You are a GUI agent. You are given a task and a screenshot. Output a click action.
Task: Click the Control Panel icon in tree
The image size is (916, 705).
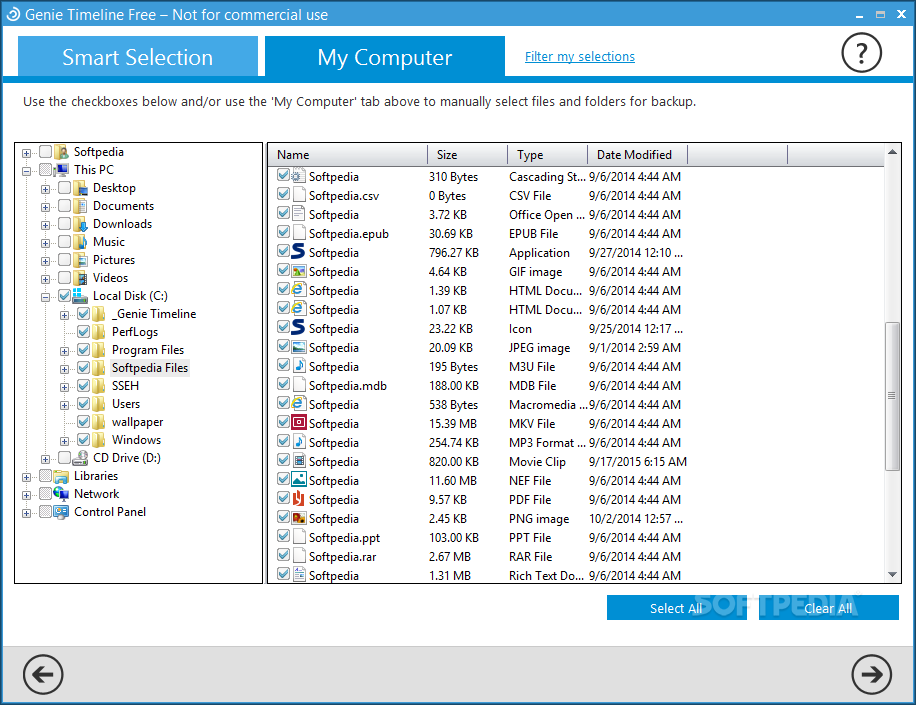[61, 512]
